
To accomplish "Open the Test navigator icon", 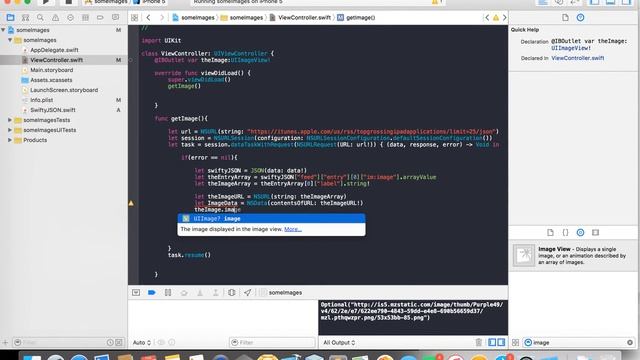I will [x=70, y=18].
